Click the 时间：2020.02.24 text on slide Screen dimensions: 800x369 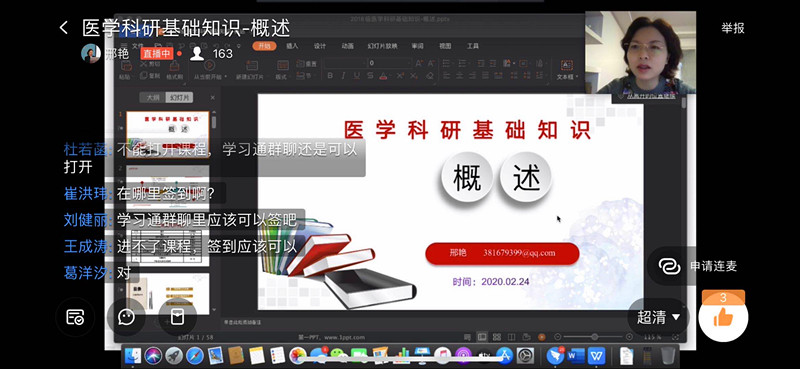[x=490, y=281]
